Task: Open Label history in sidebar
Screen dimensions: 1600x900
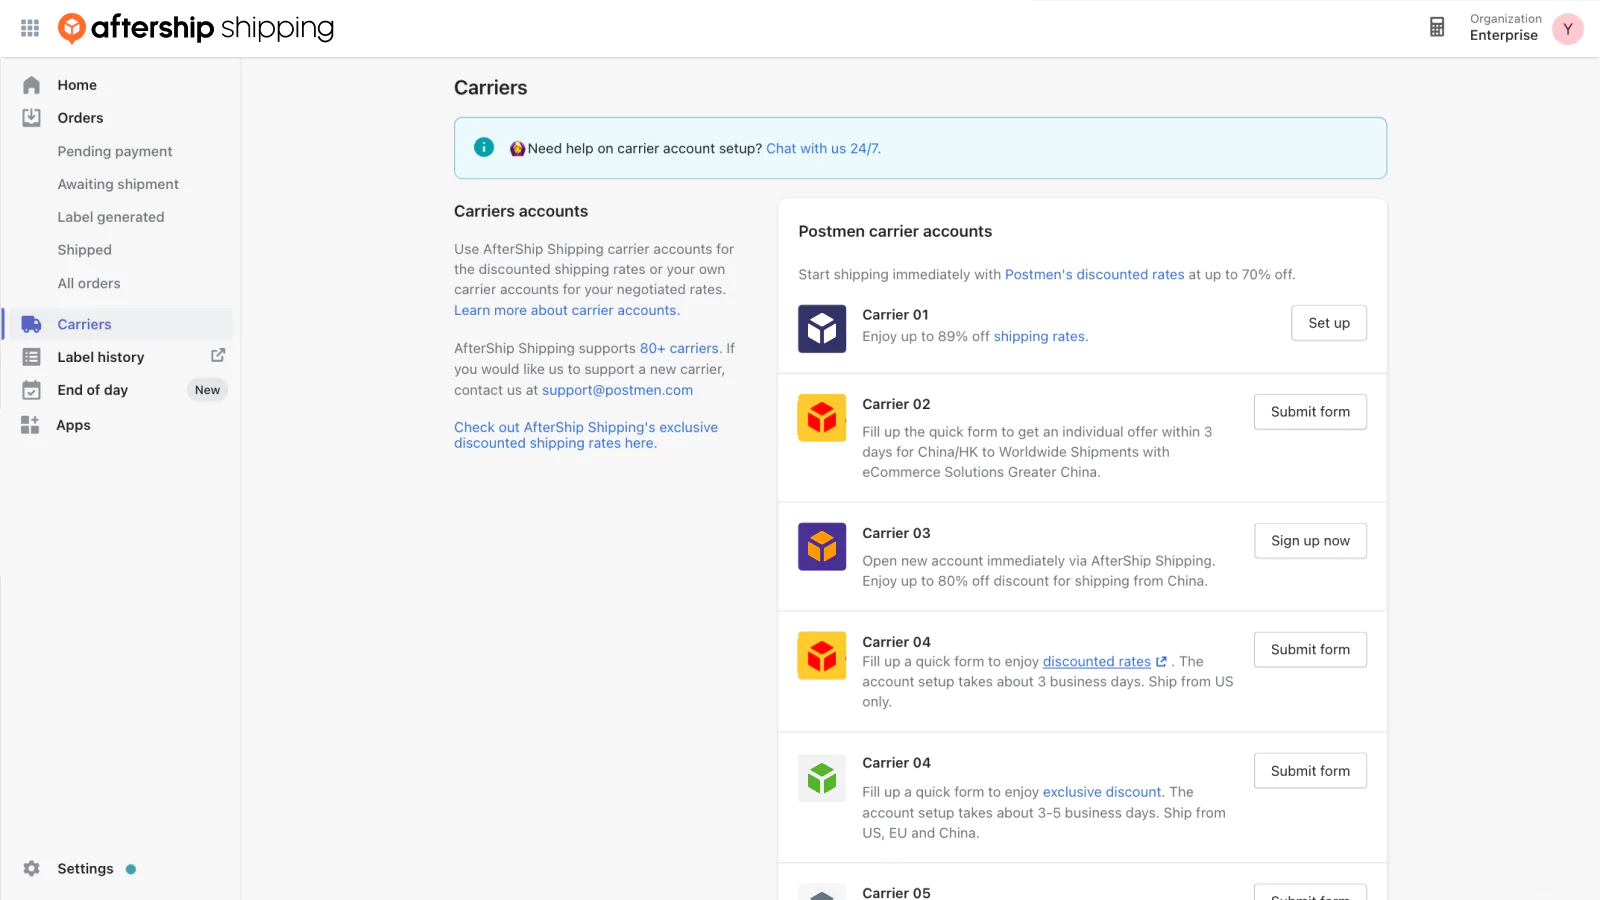Action: (101, 357)
